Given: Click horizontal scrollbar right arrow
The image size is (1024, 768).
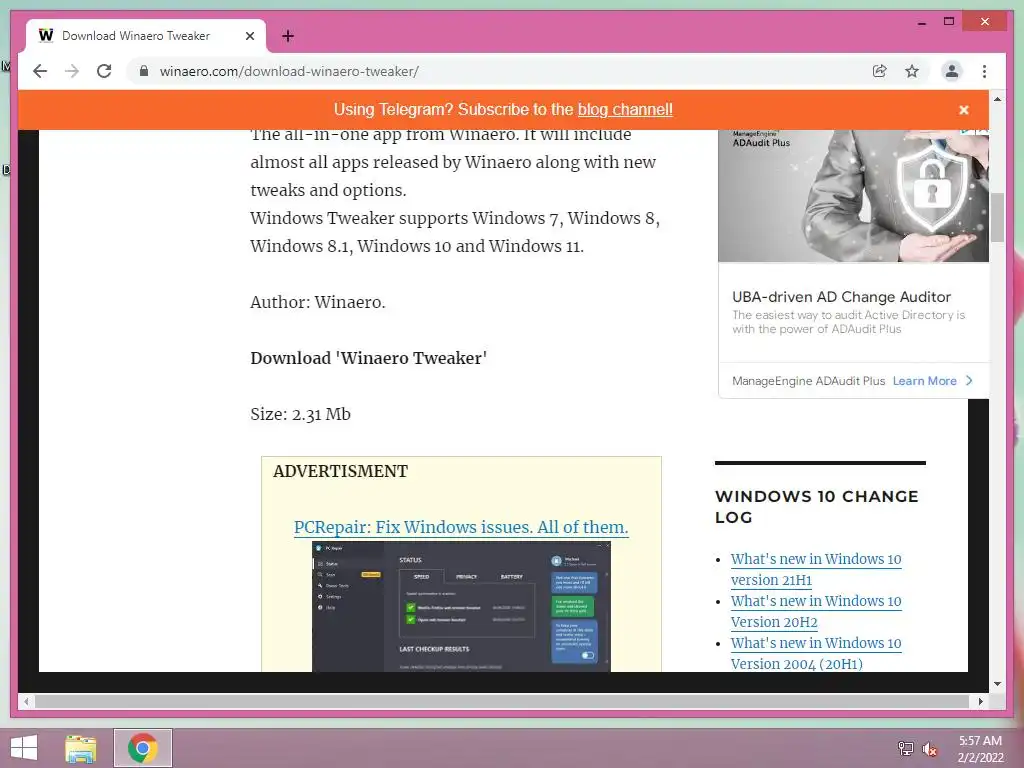Looking at the screenshot, I should coord(980,701).
